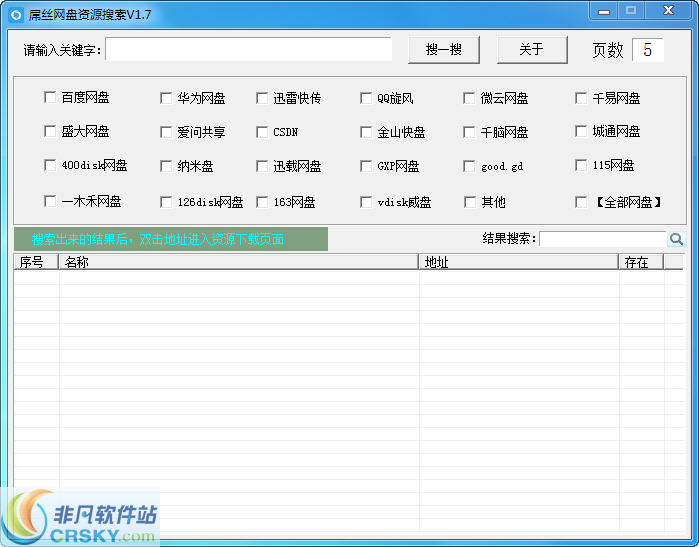Click the 结果搜索 input box
Viewport: 699px width, 547px height.
603,239
